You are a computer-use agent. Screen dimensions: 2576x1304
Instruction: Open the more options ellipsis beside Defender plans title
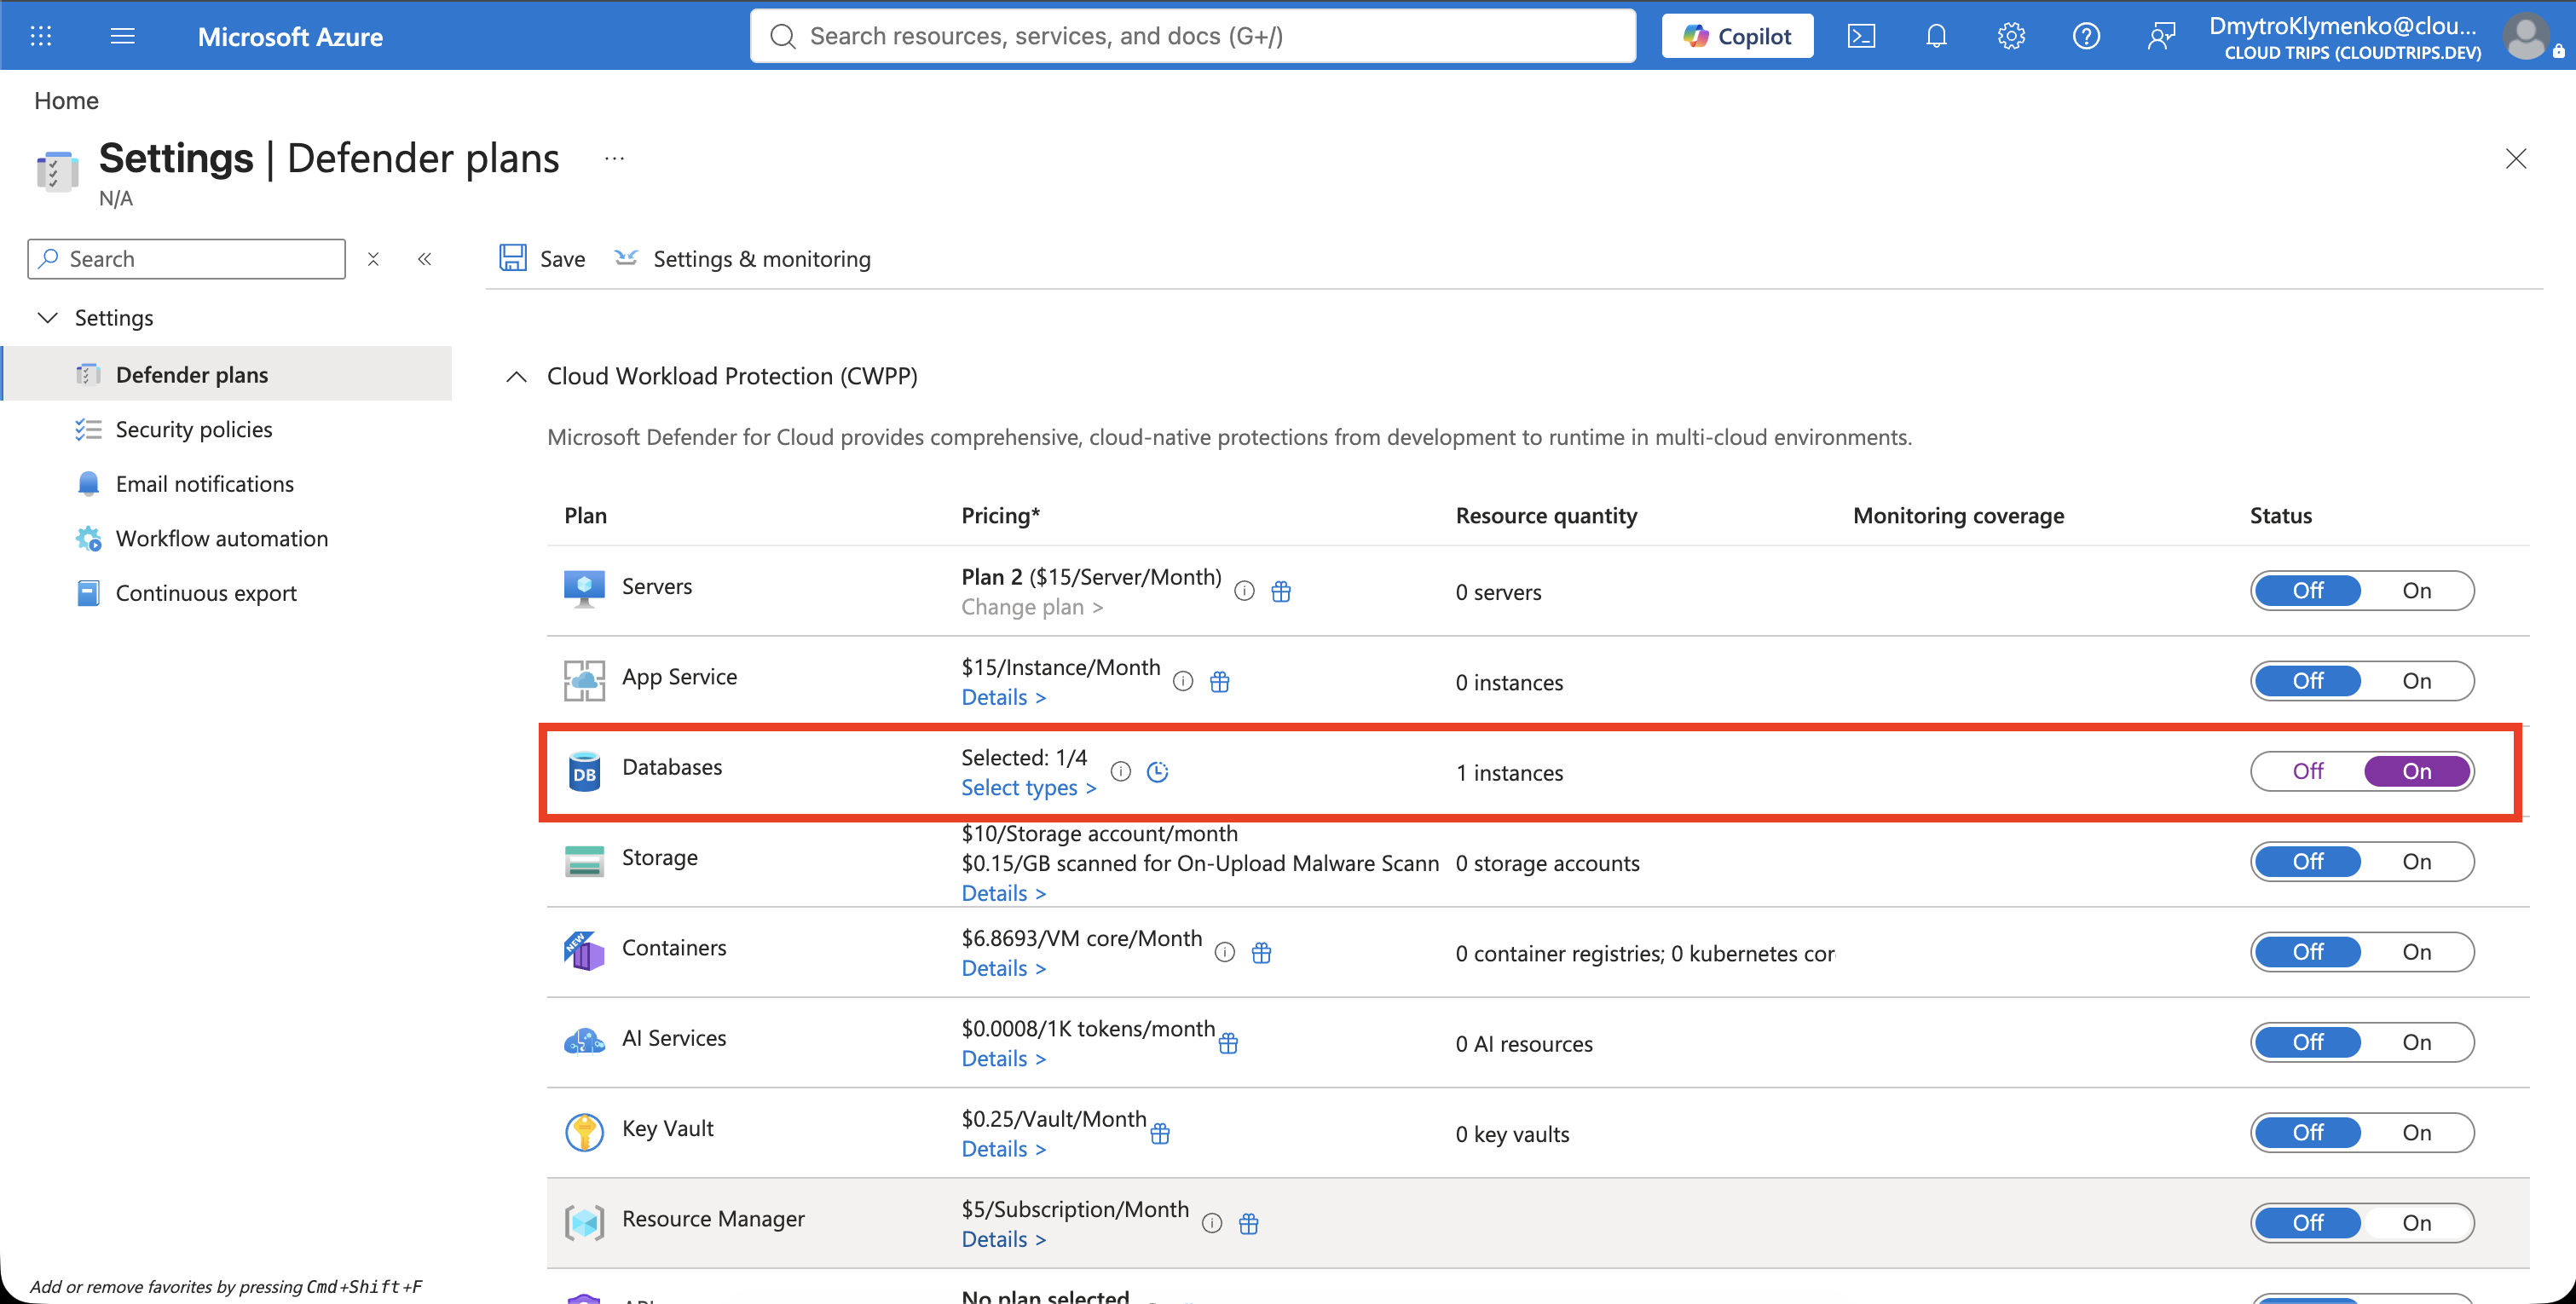click(614, 158)
